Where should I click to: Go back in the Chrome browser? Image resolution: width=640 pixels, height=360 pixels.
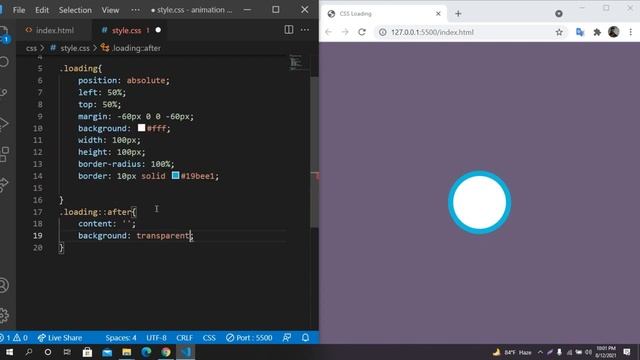click(x=329, y=32)
